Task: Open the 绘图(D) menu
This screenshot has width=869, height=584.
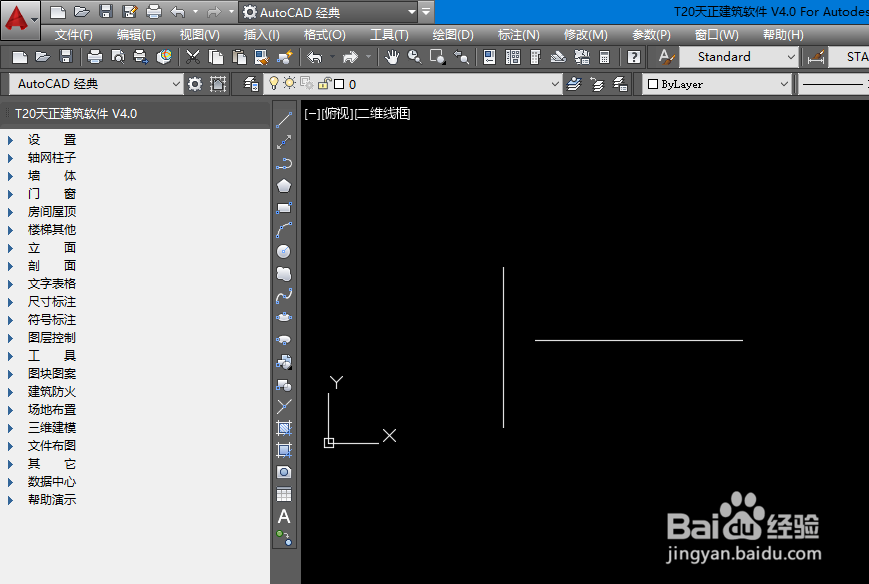Action: click(x=453, y=35)
